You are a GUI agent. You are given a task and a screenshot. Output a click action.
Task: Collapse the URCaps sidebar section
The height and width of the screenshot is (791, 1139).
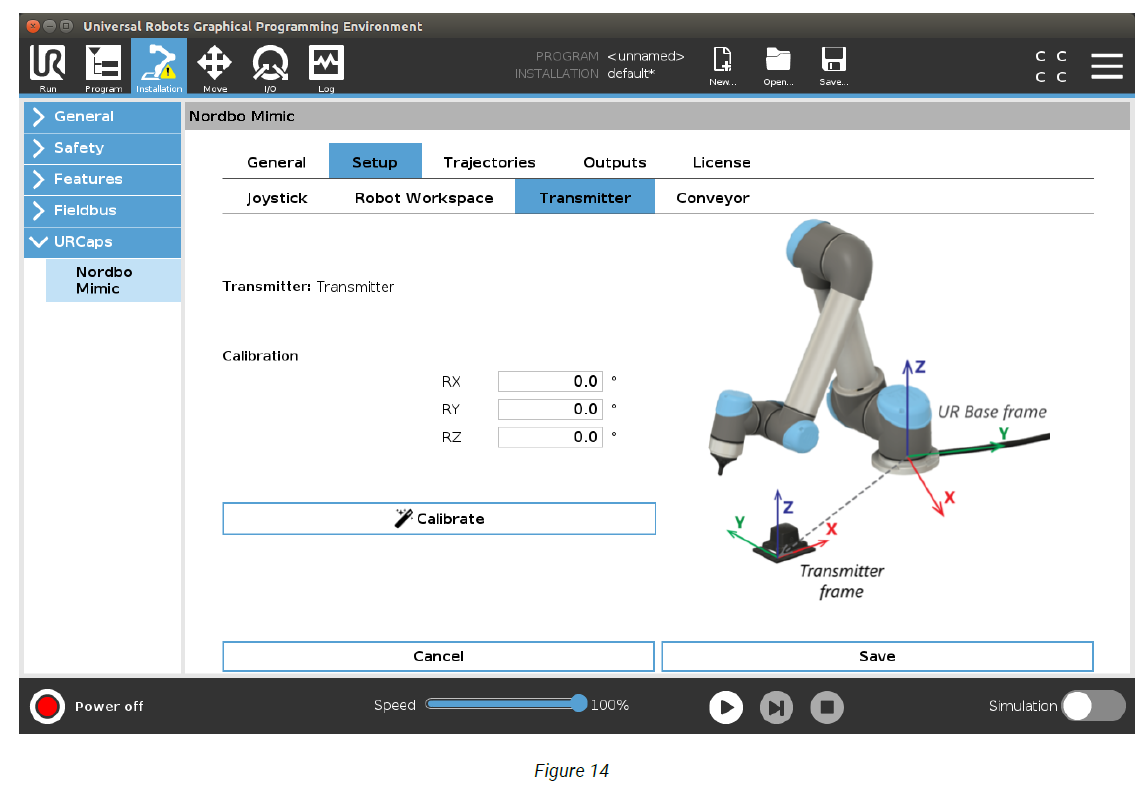[102, 242]
